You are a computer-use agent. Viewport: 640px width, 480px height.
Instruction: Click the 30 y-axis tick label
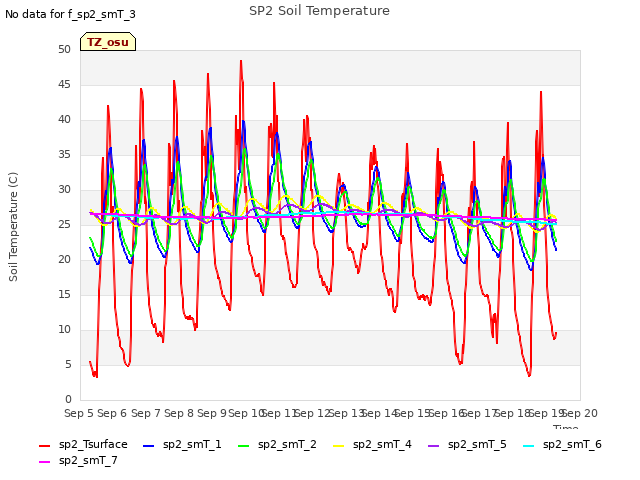[64, 189]
